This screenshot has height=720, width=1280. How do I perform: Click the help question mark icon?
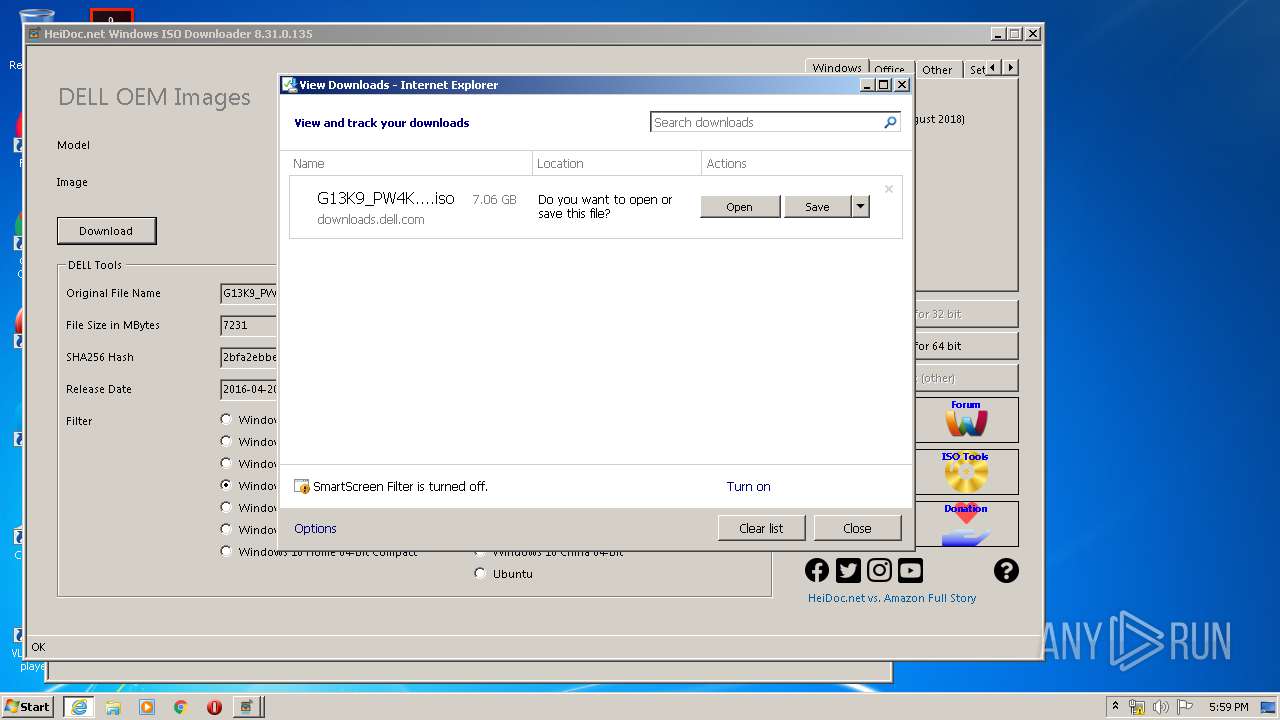click(x=1006, y=570)
